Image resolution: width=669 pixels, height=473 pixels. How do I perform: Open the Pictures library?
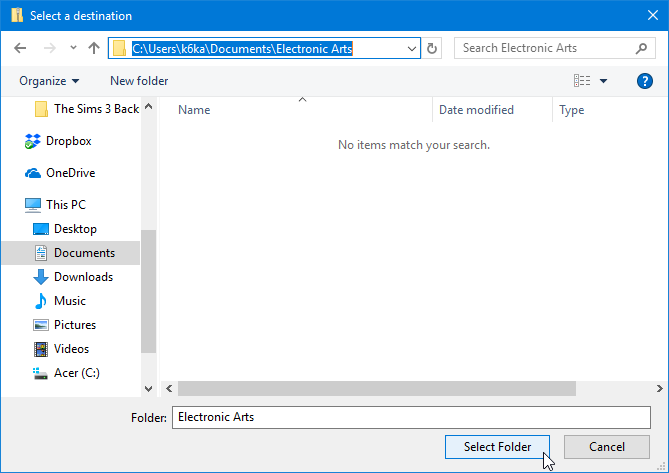[x=75, y=325]
